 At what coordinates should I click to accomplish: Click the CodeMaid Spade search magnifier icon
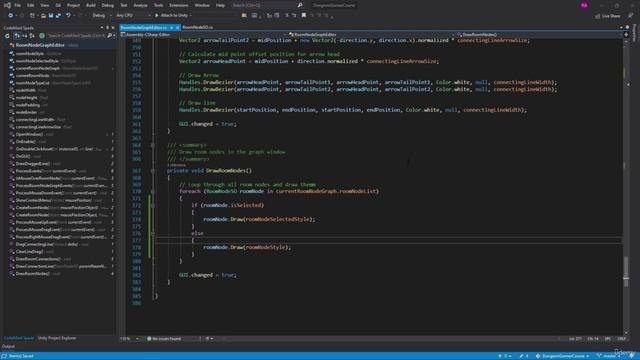pyautogui.click(x=110, y=36)
